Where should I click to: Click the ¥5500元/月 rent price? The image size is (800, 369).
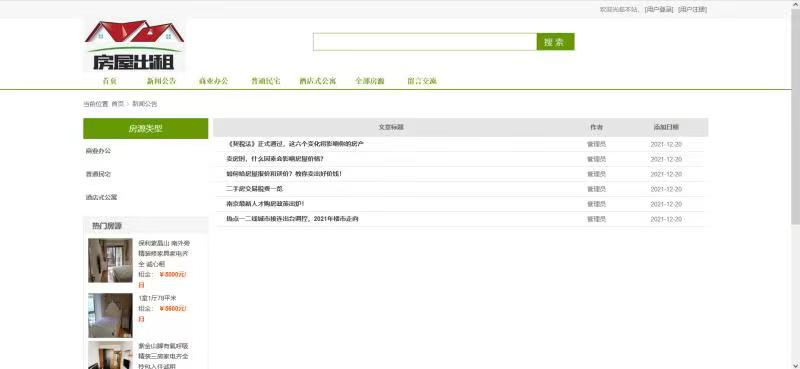tap(163, 313)
